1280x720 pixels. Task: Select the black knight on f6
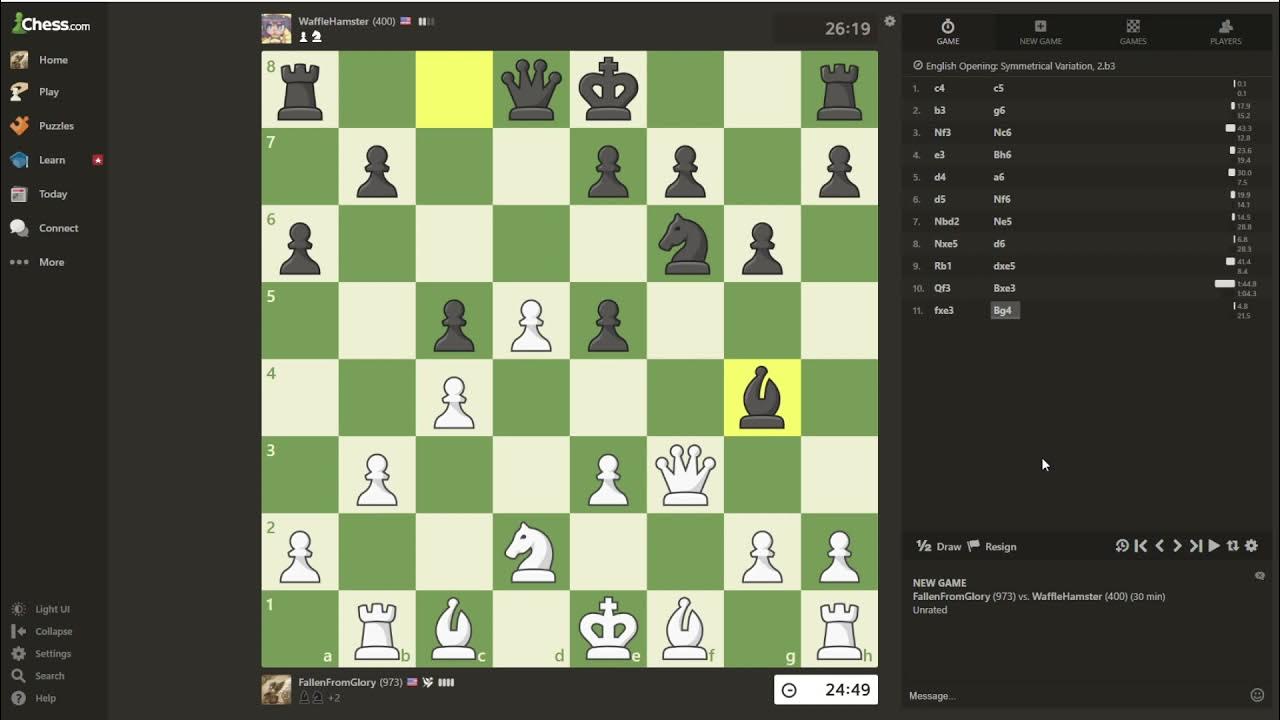tap(685, 244)
